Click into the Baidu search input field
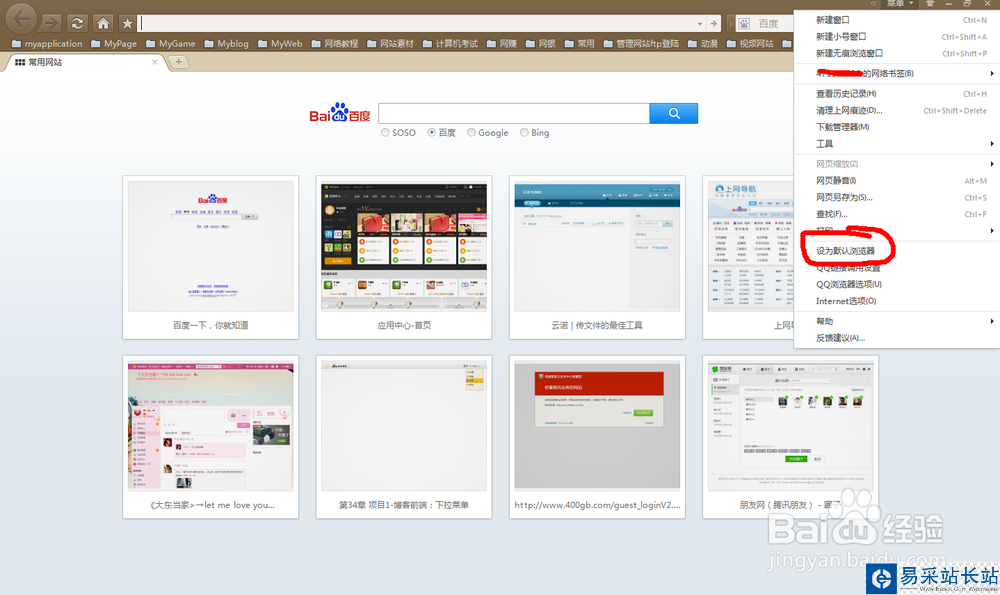Image resolution: width=1000 pixels, height=595 pixels. point(513,114)
